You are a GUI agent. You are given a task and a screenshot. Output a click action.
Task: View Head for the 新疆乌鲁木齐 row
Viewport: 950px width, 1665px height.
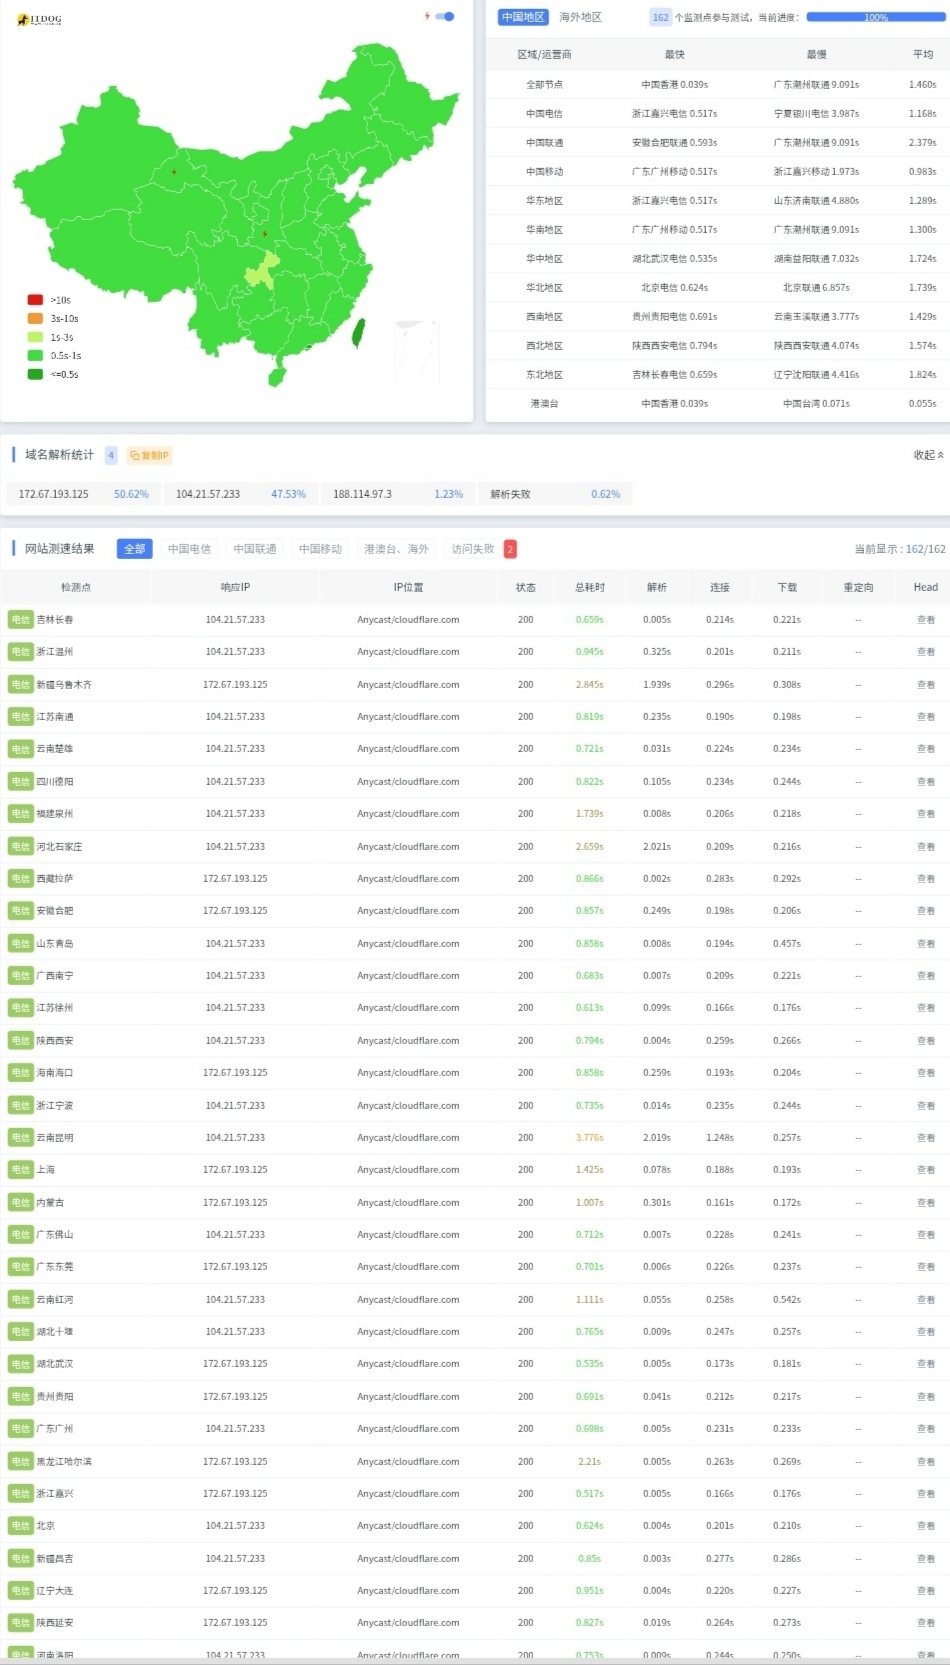tap(926, 685)
